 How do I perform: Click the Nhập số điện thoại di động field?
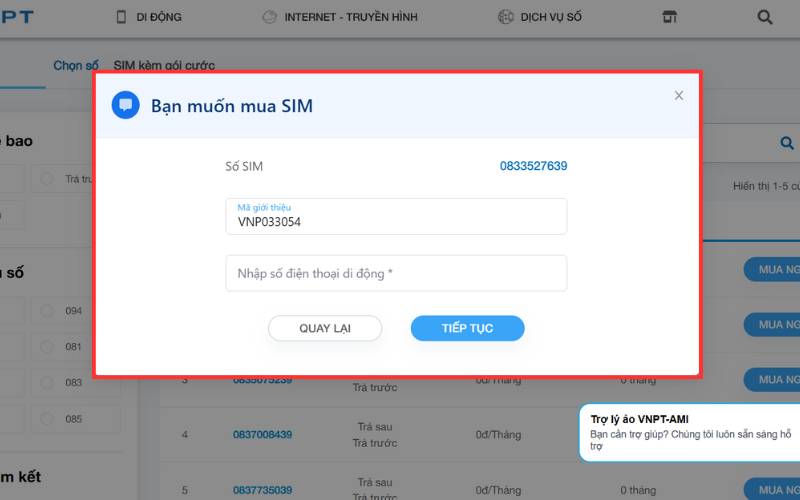[396, 273]
